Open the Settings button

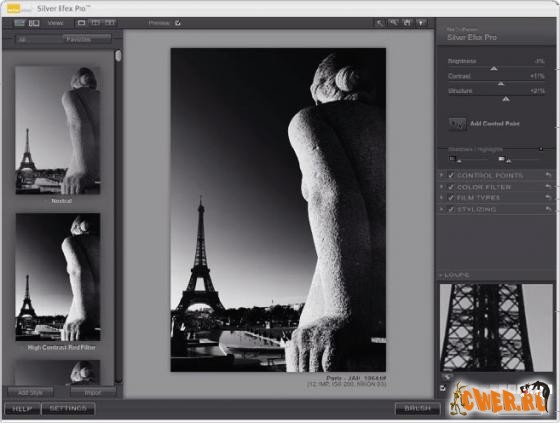[68, 408]
